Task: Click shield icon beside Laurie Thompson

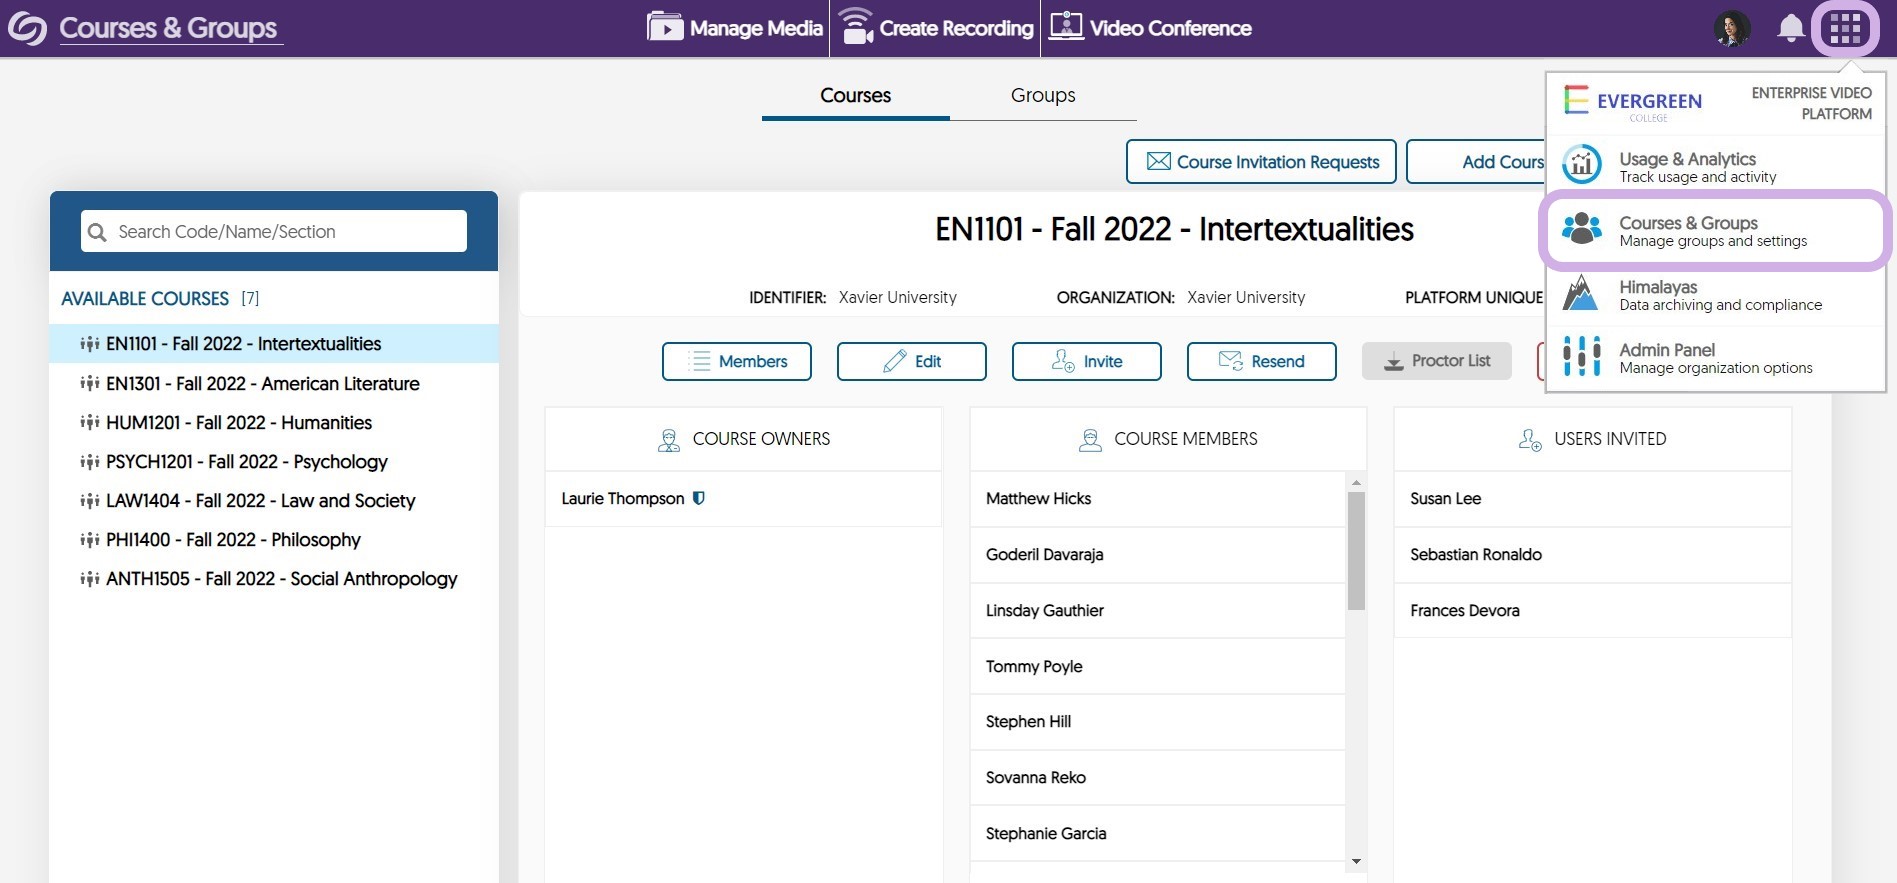Action: [x=699, y=498]
